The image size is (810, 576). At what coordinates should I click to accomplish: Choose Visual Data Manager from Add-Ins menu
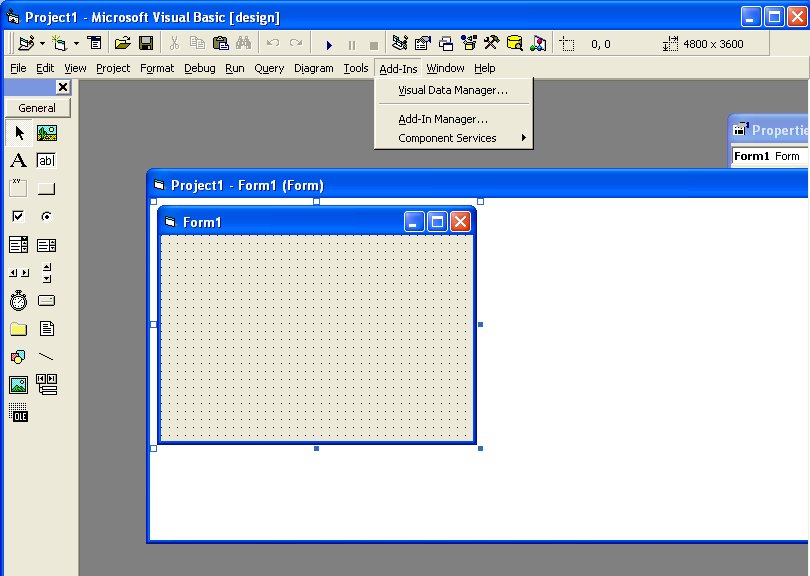453,90
